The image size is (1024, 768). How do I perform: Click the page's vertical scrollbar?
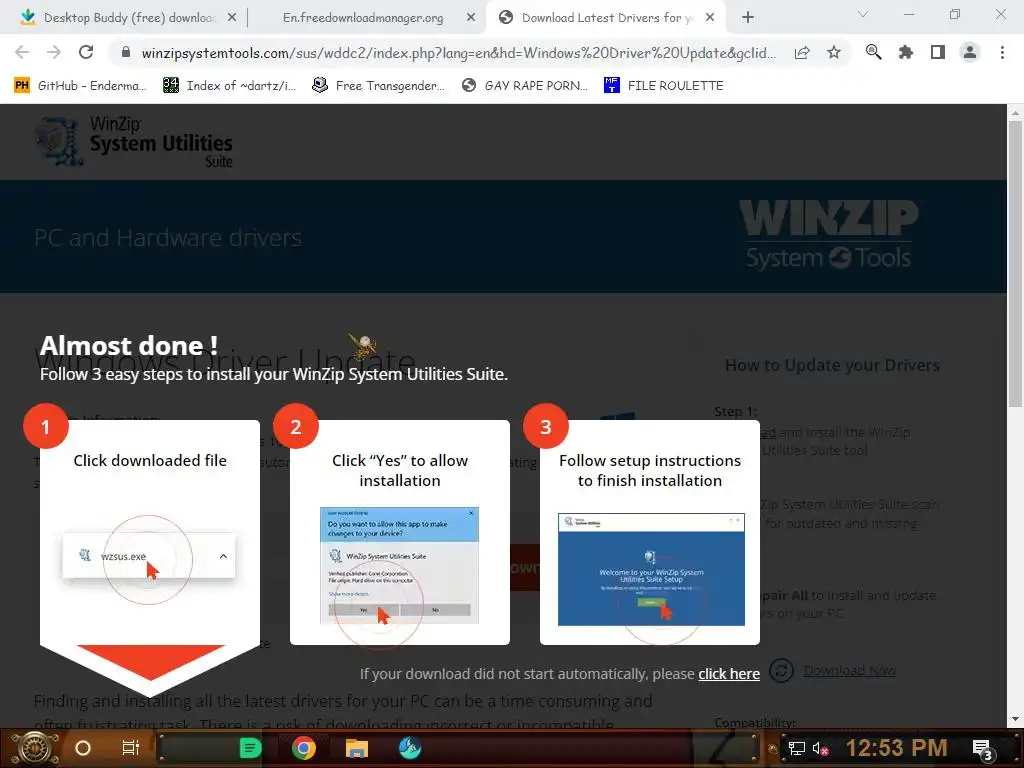tap(1015, 265)
